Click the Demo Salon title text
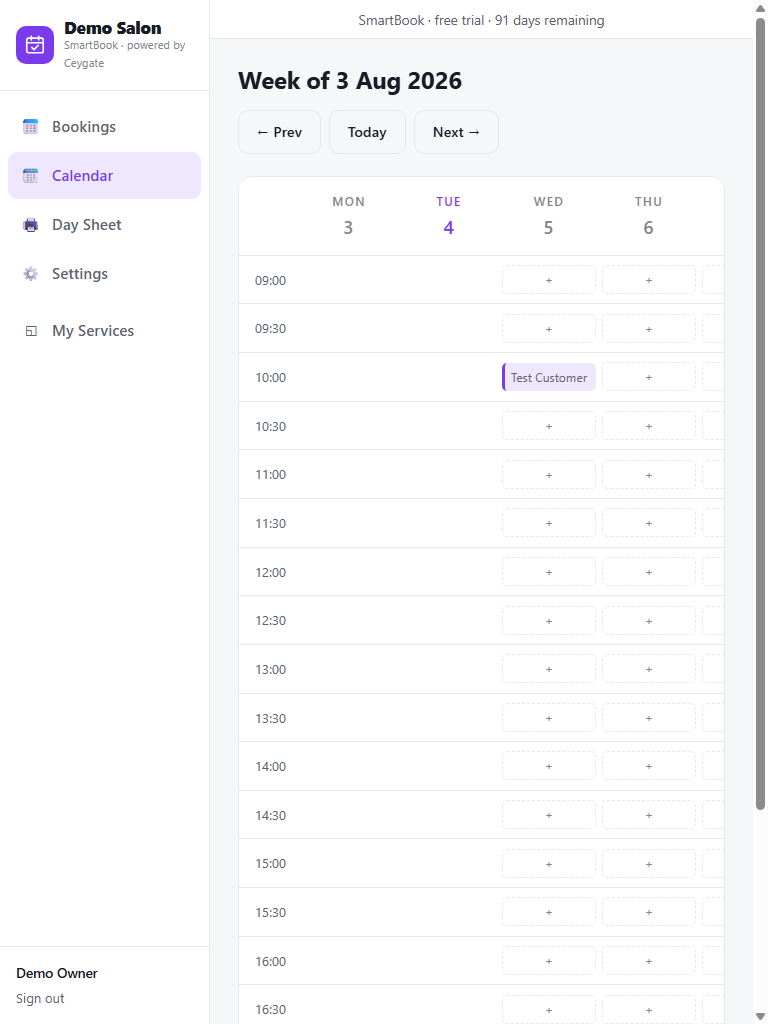Screen dimensions: 768x1024 pos(113,28)
